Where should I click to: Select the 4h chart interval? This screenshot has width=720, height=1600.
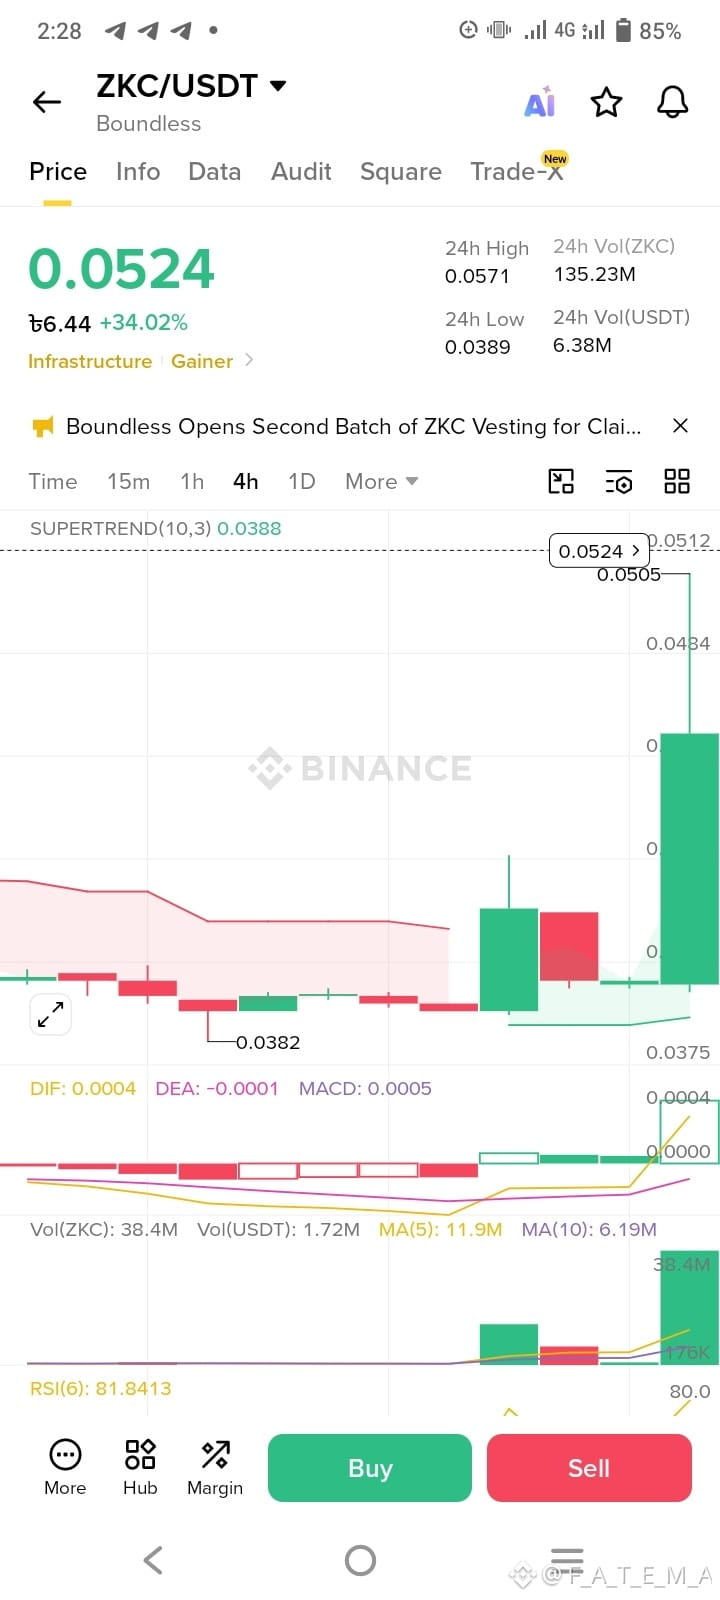[x=246, y=482]
